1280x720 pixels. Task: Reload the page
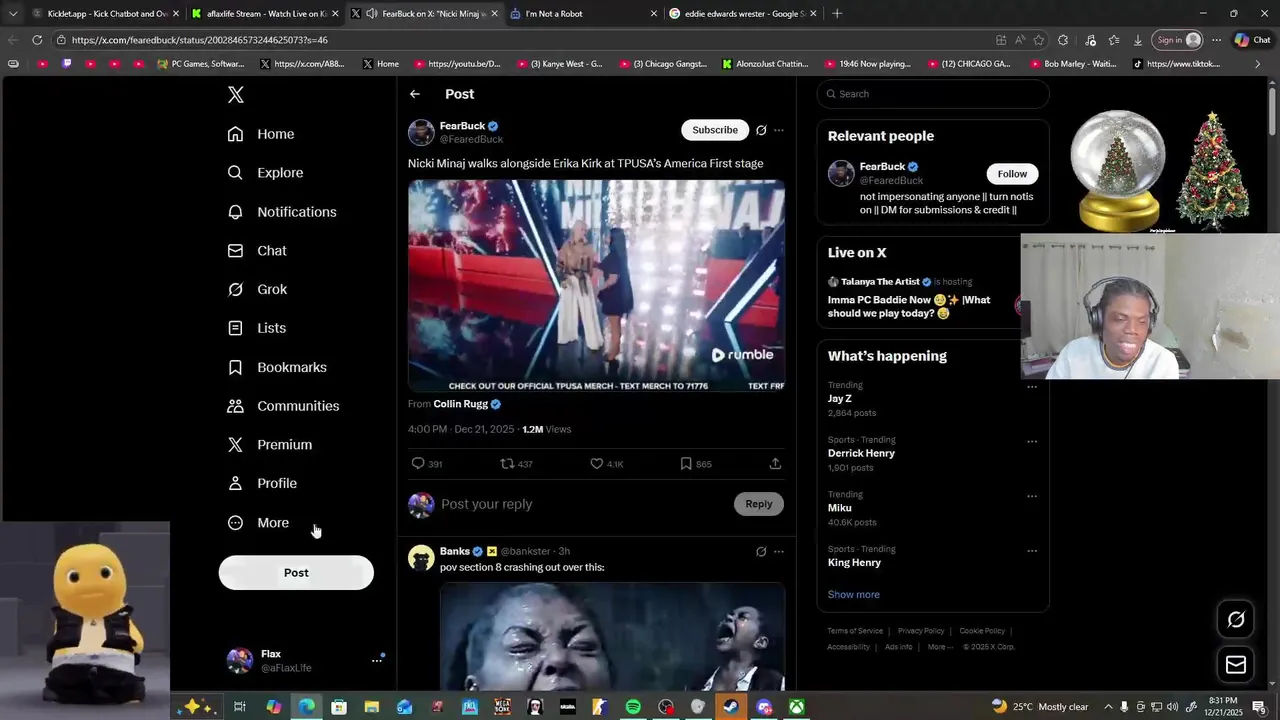(37, 40)
